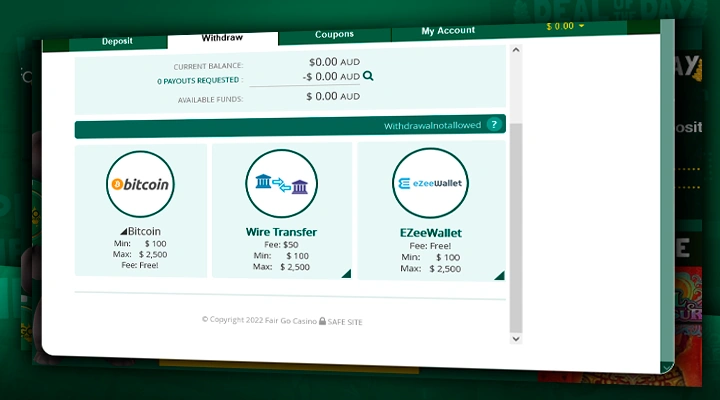Open the withdrawal help question mark icon
The width and height of the screenshot is (720, 400).
[x=494, y=124]
